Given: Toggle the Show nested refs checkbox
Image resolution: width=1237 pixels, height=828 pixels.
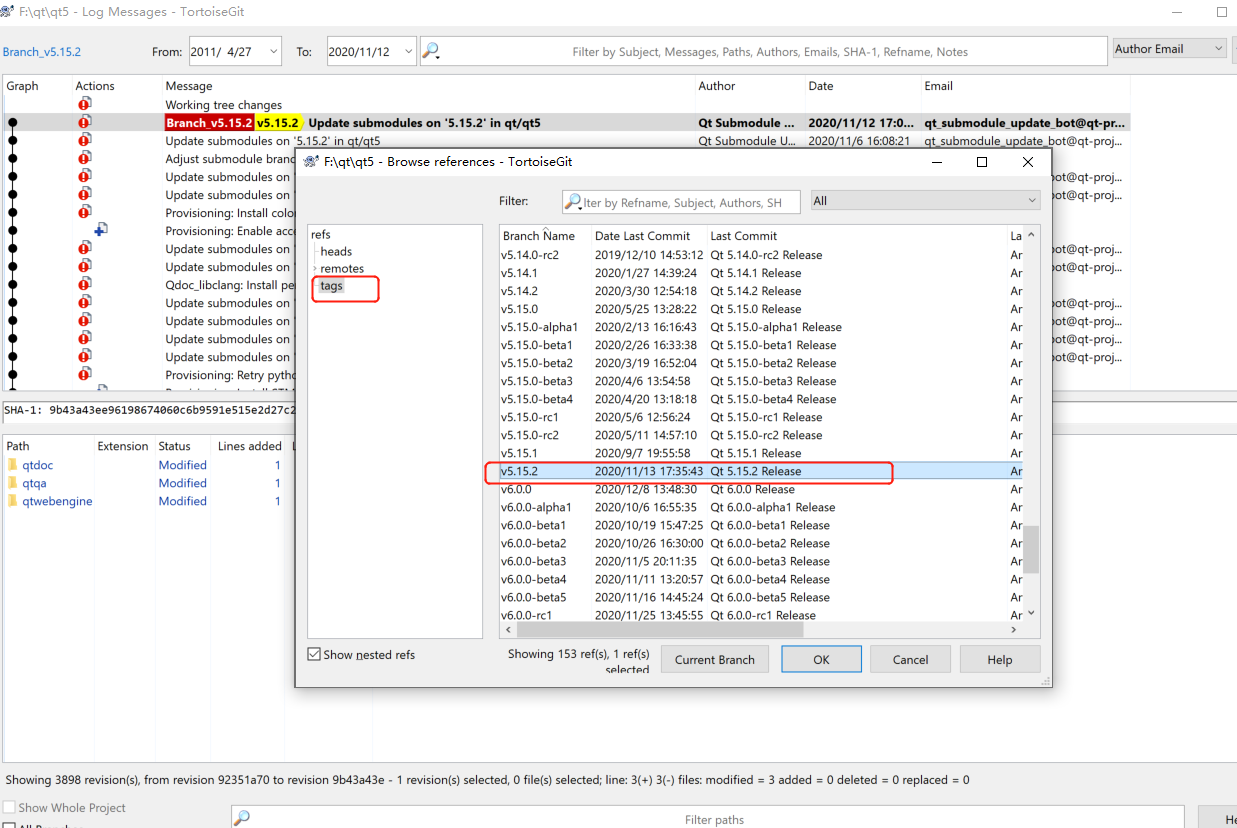Looking at the screenshot, I should pos(315,655).
